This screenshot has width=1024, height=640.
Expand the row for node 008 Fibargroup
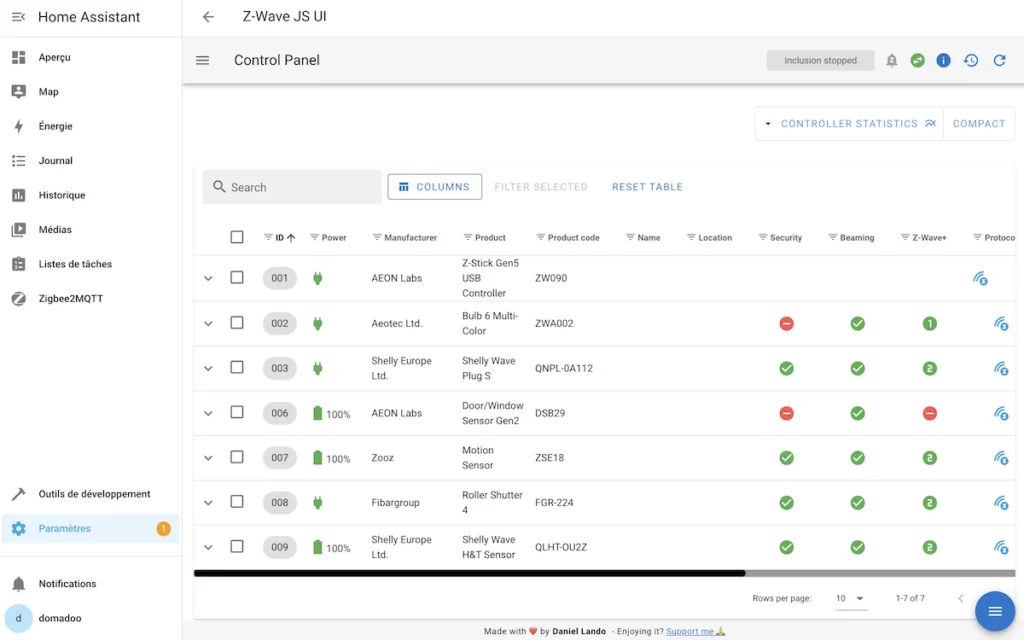coord(208,502)
